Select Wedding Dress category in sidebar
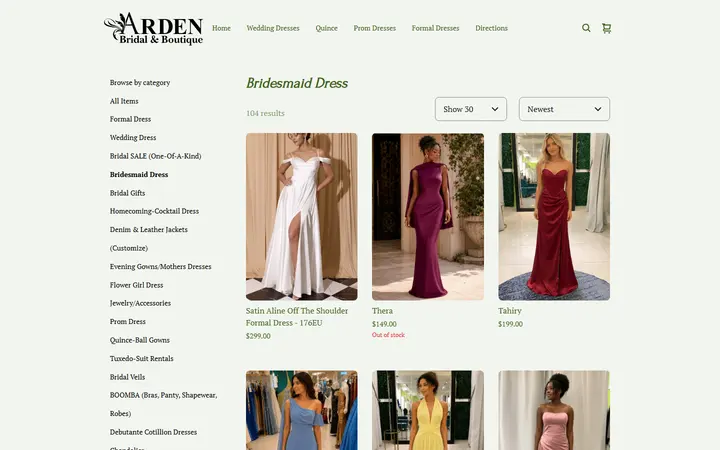 click(x=133, y=137)
